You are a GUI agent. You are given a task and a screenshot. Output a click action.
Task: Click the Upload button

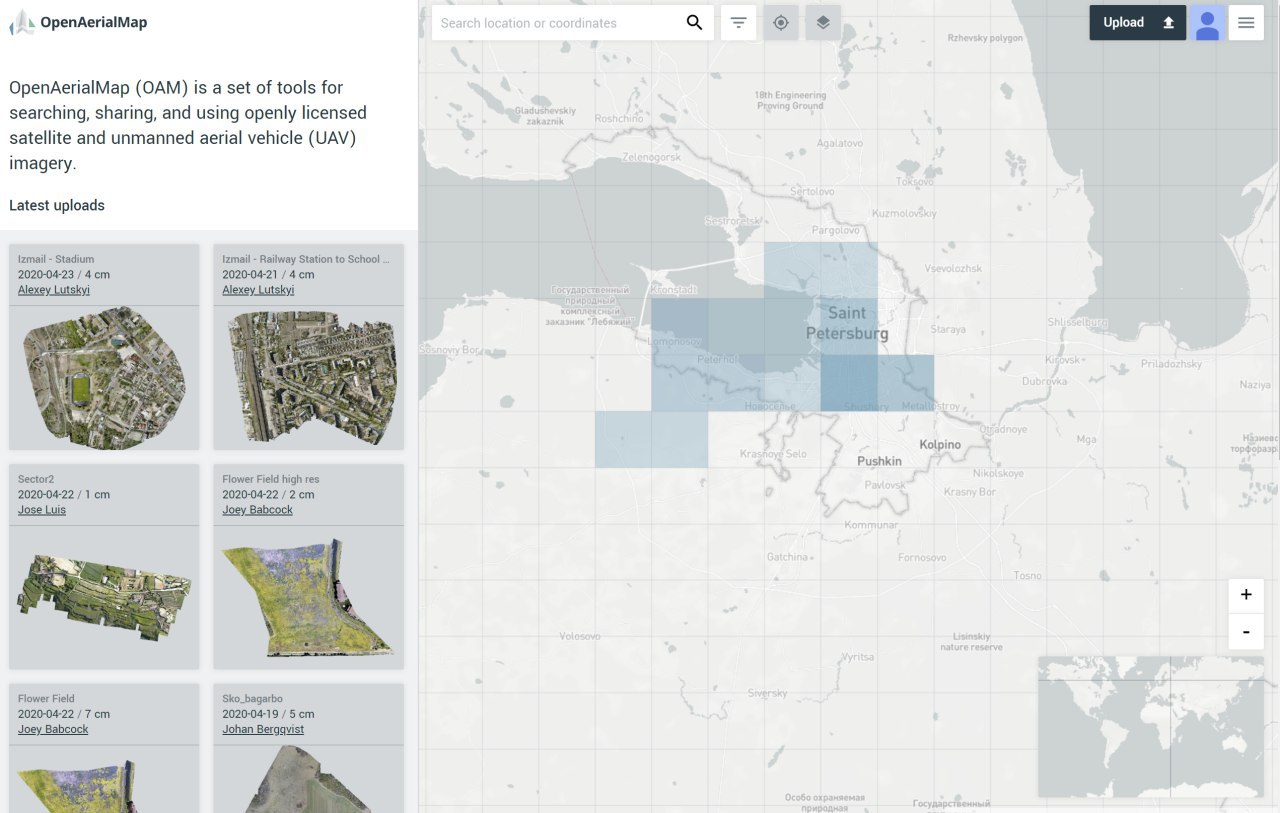[1138, 22]
